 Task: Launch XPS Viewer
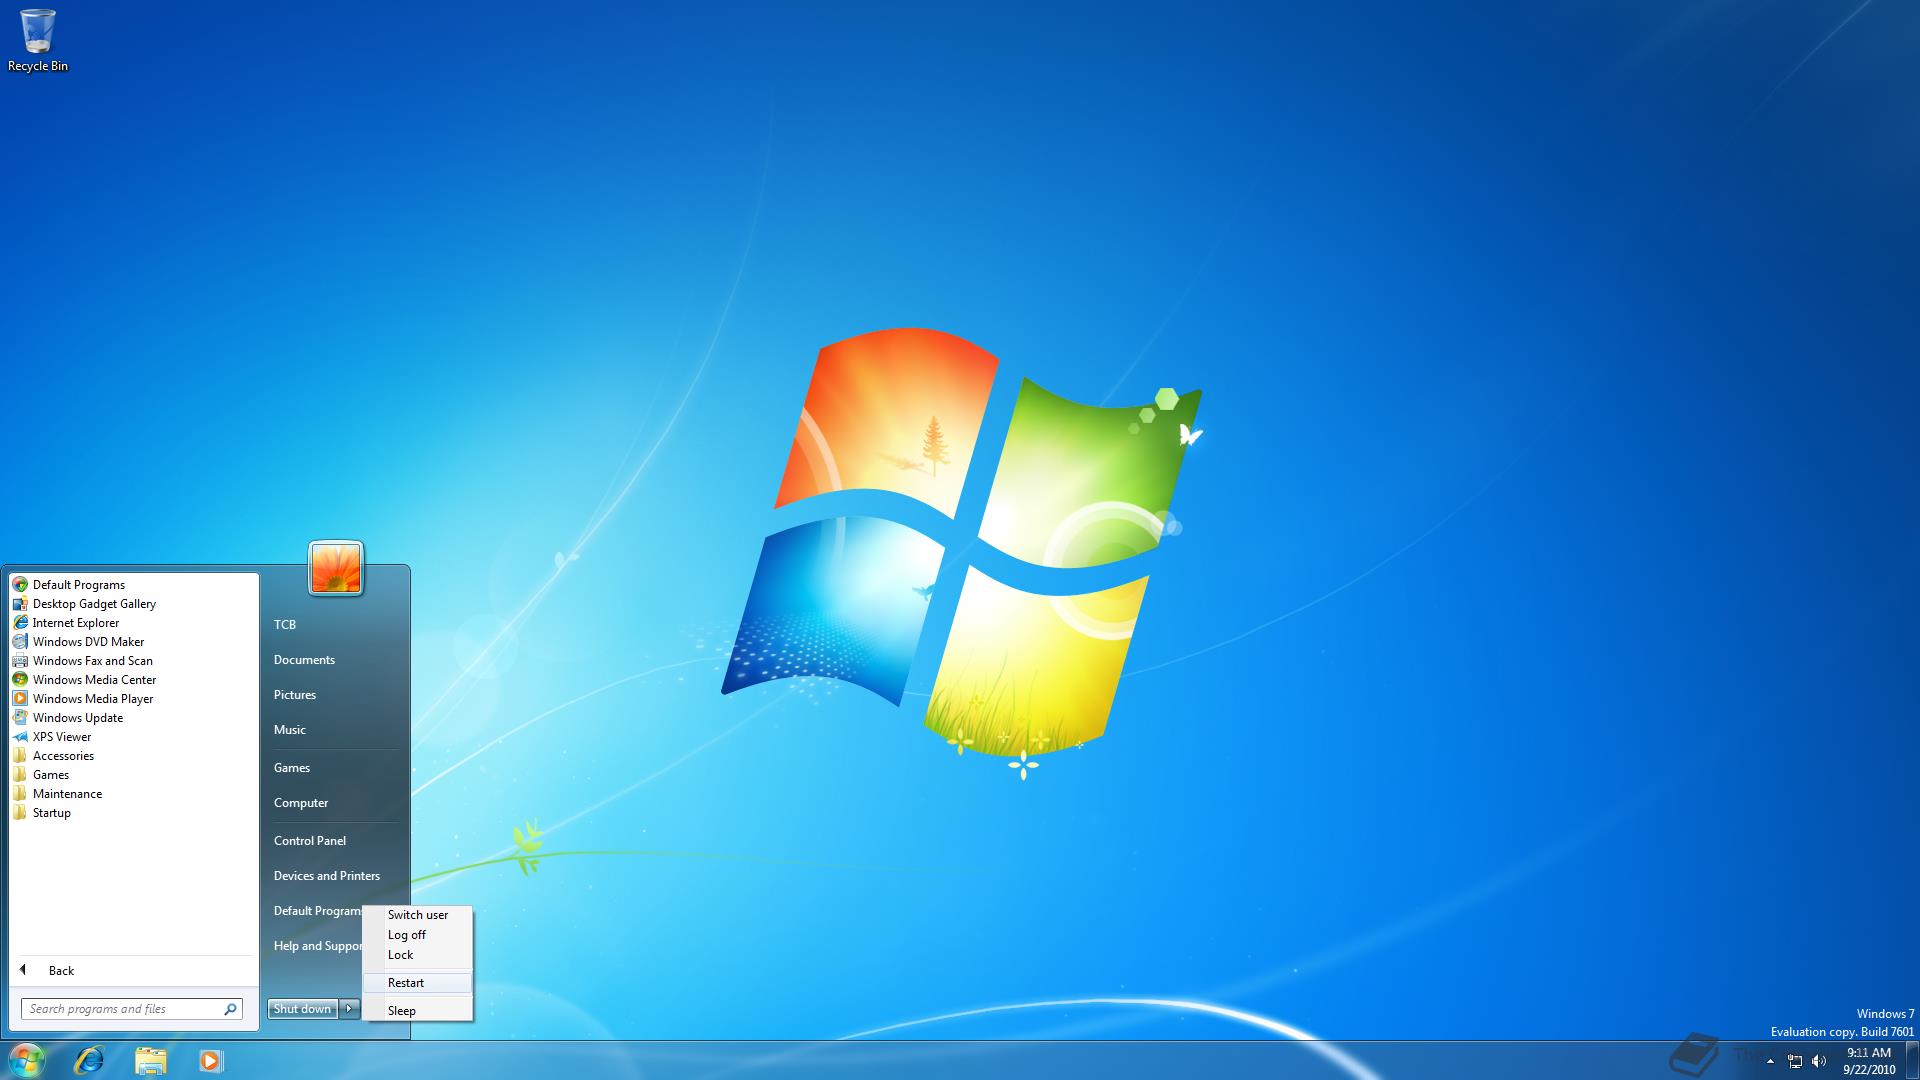click(x=134, y=737)
